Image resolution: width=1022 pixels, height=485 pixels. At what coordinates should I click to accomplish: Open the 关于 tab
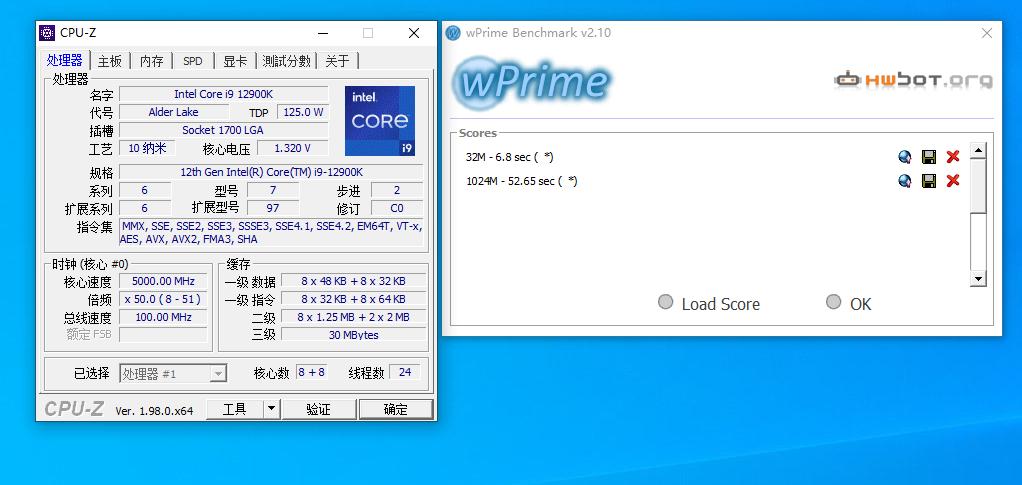(337, 61)
